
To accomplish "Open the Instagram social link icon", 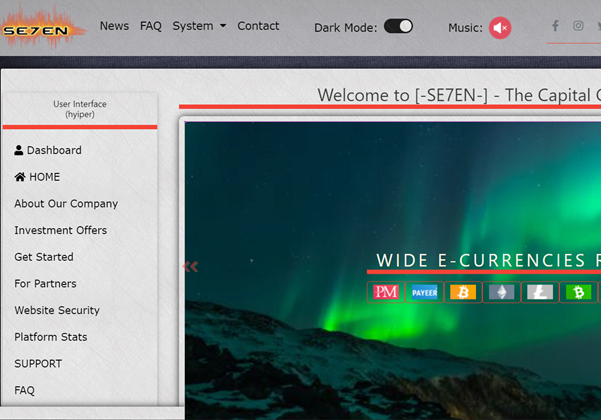I will [x=578, y=26].
